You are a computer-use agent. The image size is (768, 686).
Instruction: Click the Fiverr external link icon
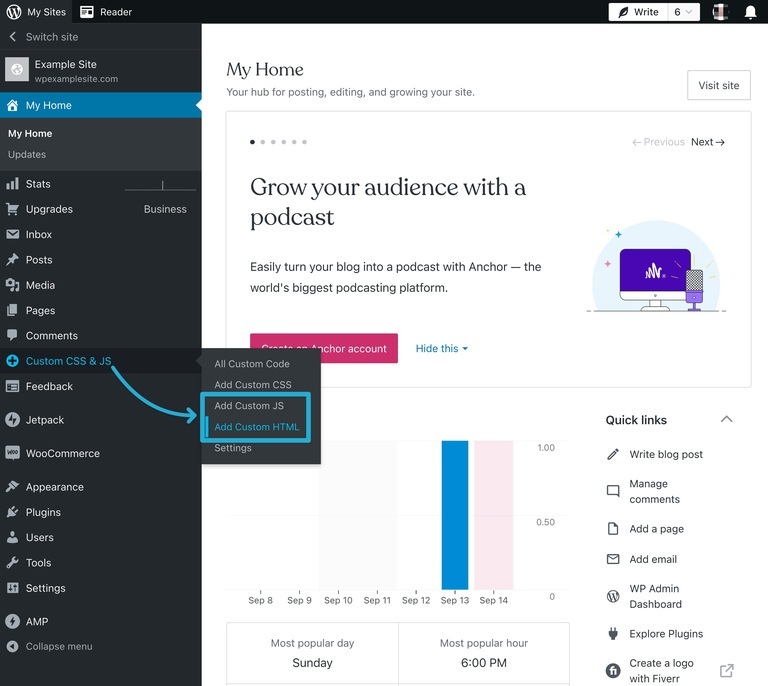tap(726, 670)
